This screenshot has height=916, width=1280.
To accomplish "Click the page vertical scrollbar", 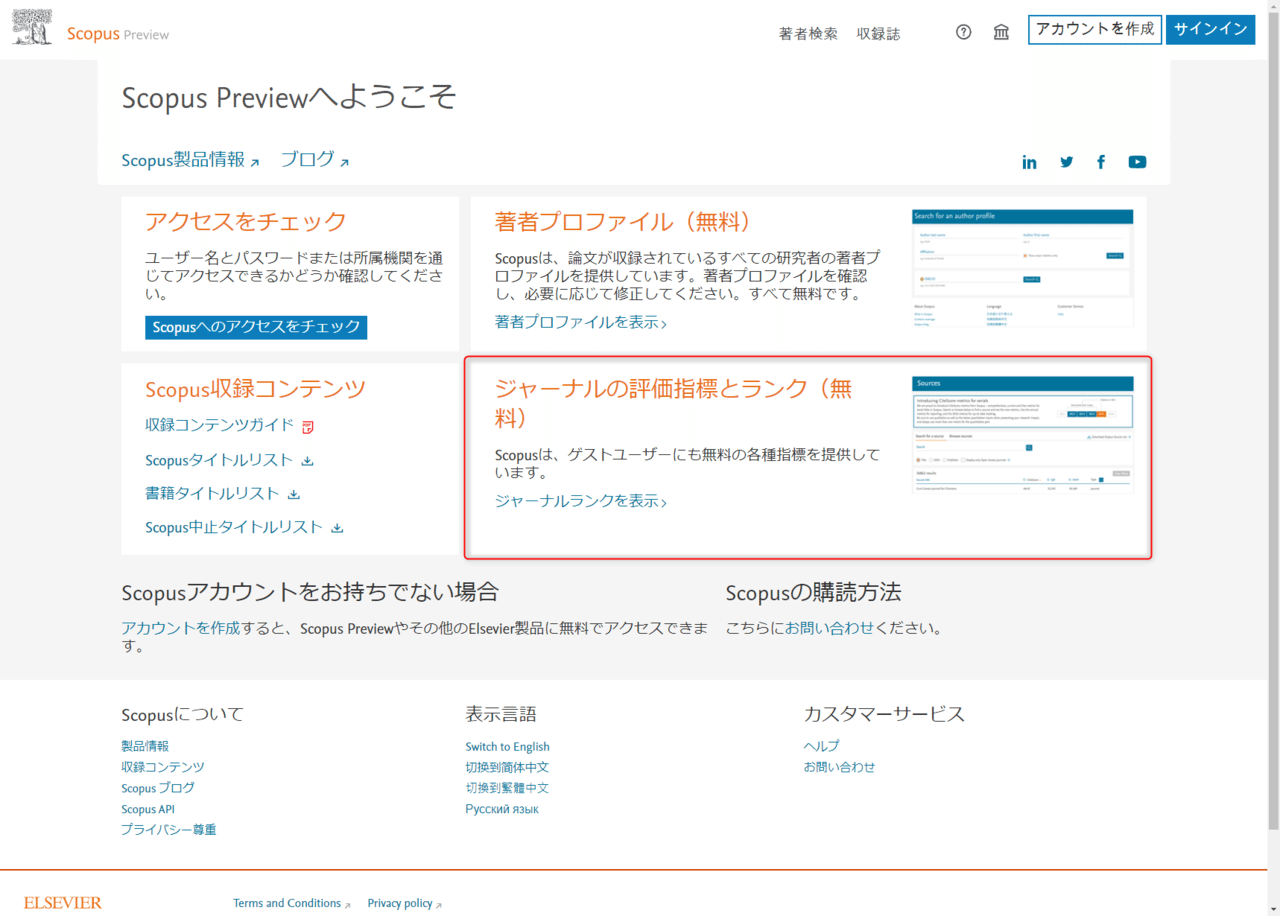I will pyautogui.click(x=1272, y=420).
